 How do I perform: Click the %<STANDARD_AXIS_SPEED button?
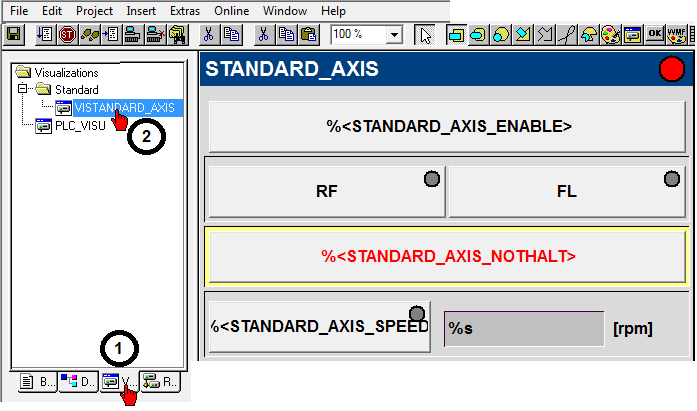point(320,327)
